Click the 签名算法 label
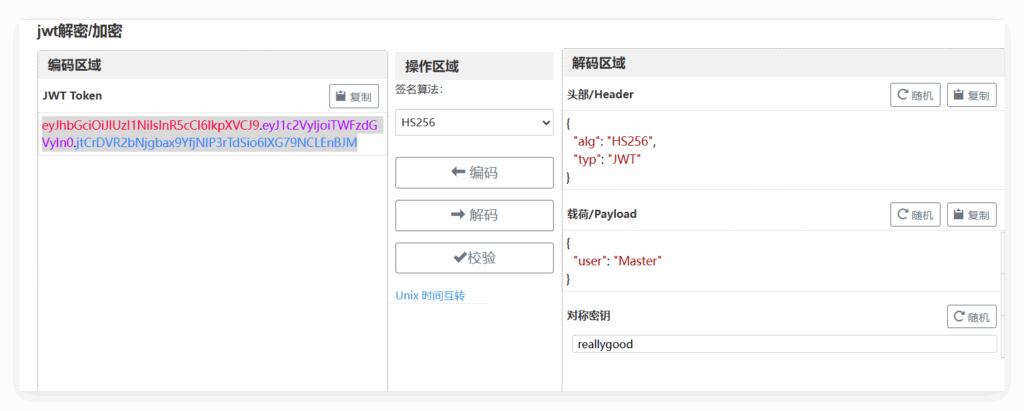 (418, 89)
